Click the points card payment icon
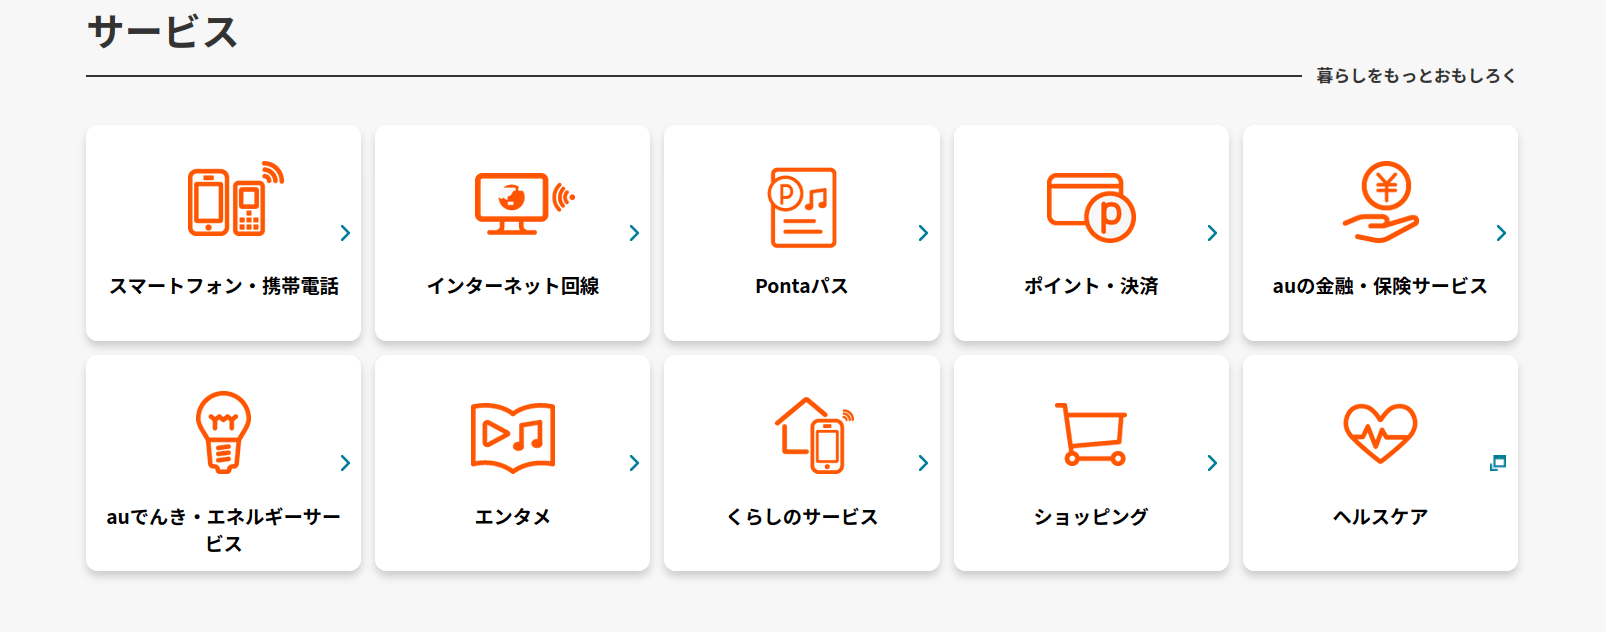Screen dimensions: 1606x632 pyautogui.click(x=1091, y=207)
